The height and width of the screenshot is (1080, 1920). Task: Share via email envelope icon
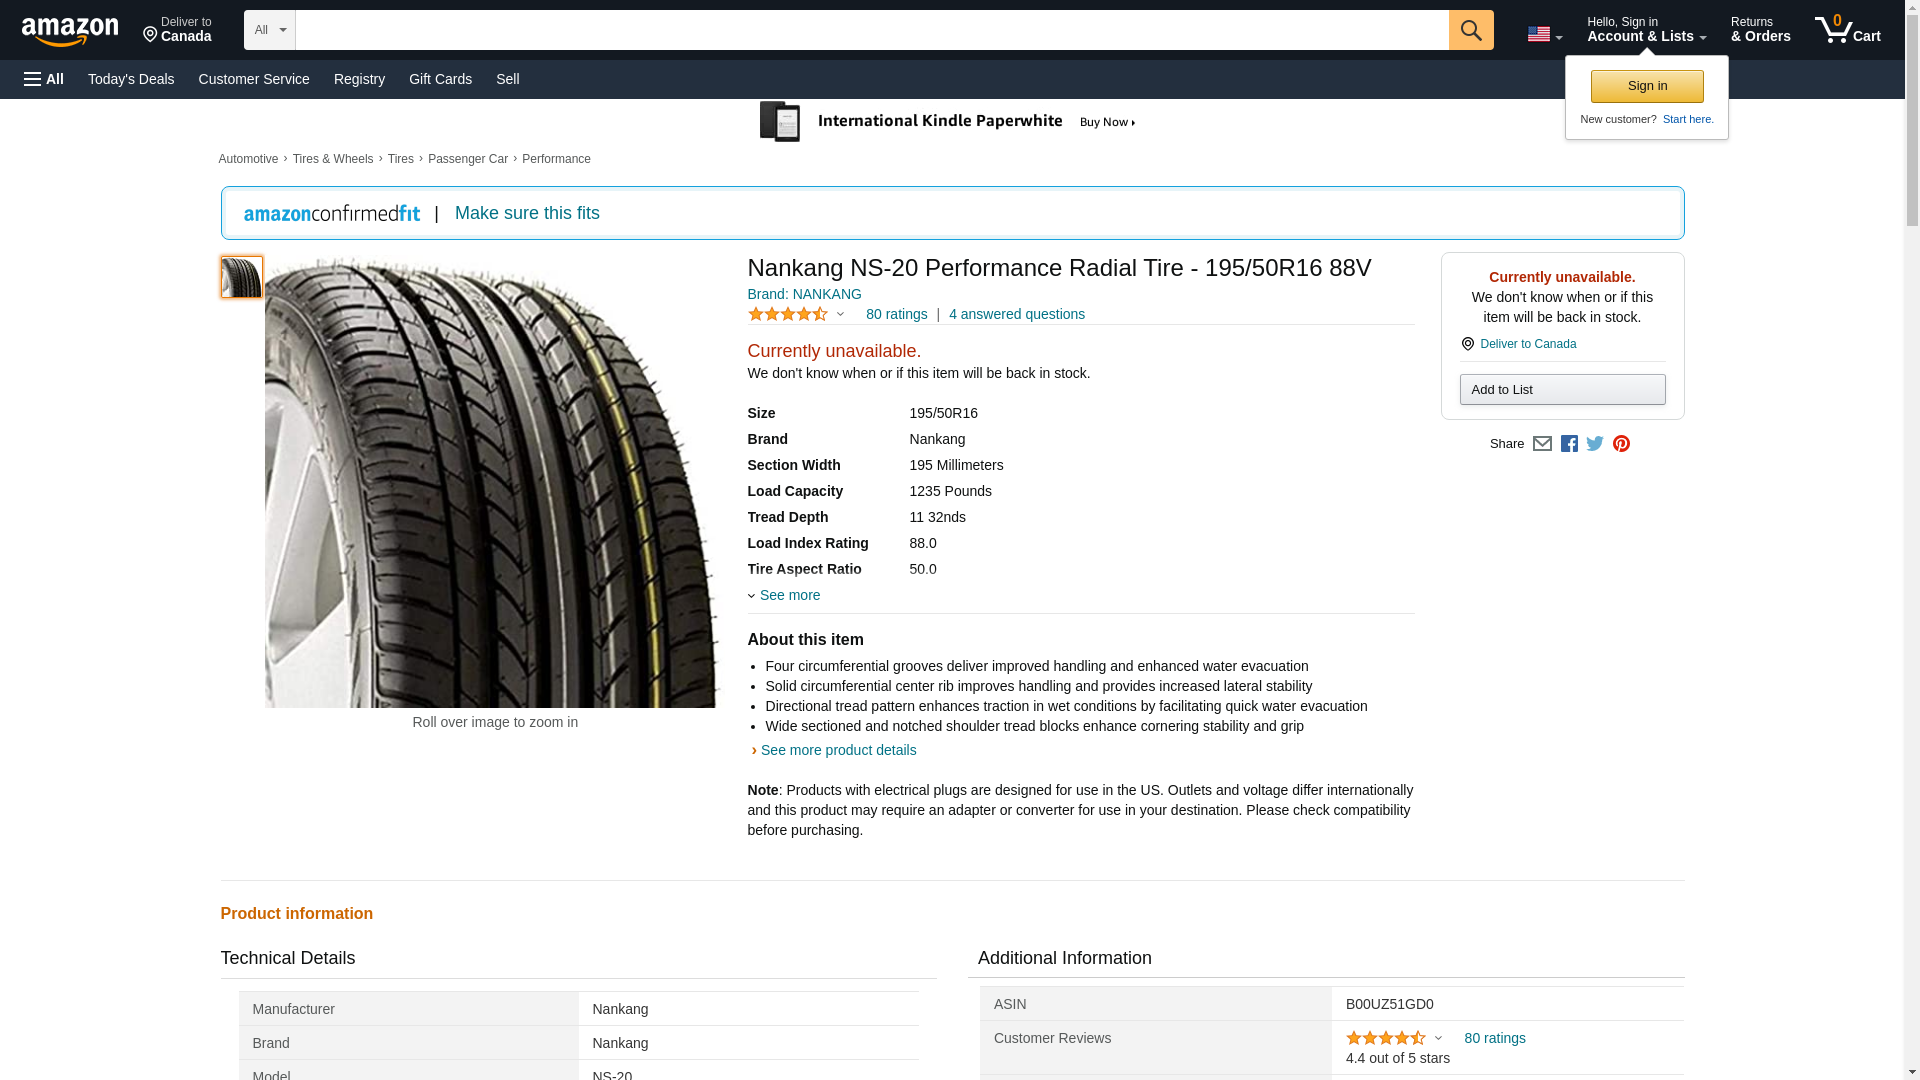coord(1542,444)
